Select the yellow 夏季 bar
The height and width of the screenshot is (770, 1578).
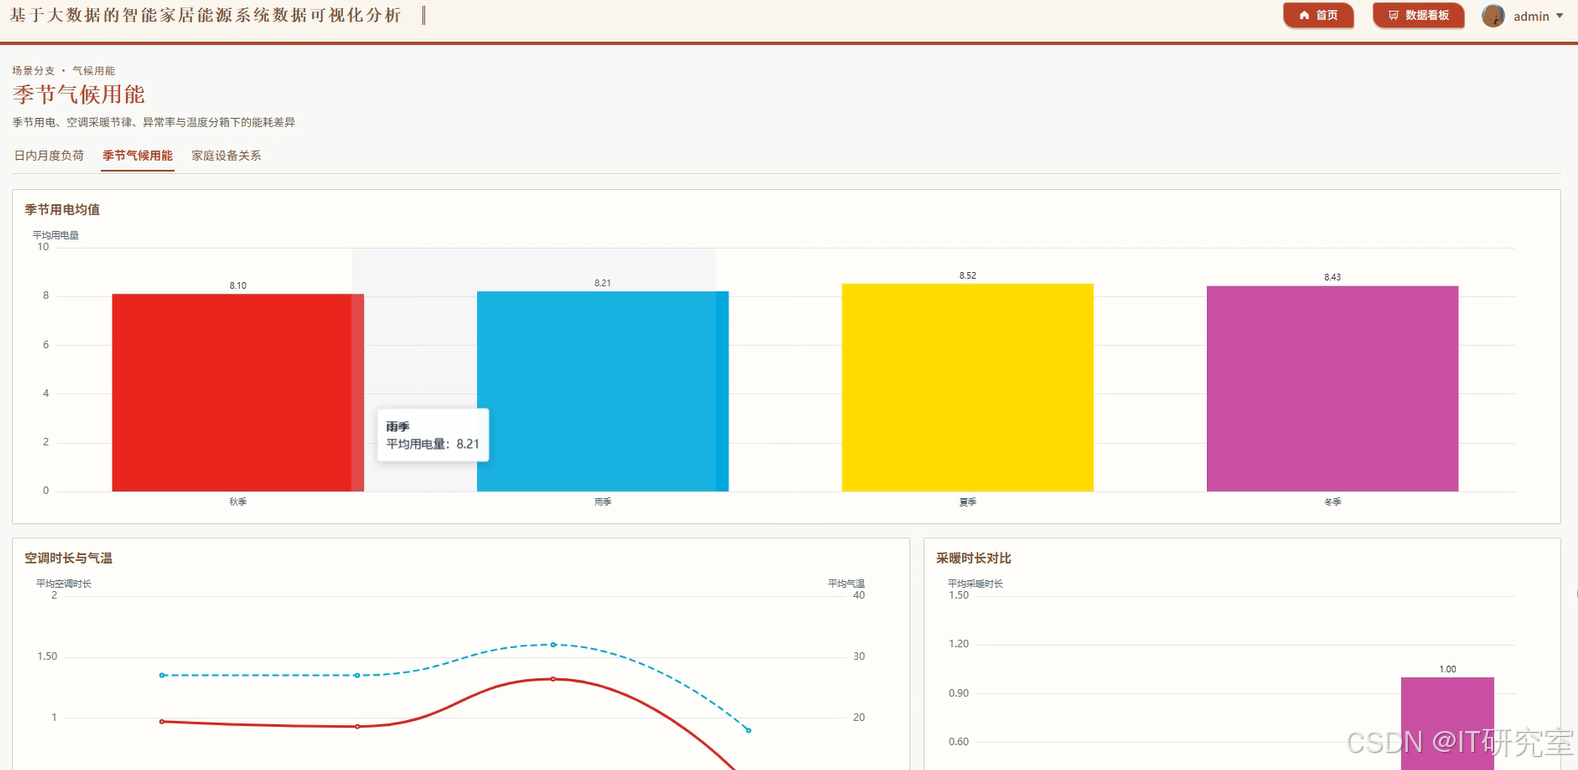click(968, 387)
